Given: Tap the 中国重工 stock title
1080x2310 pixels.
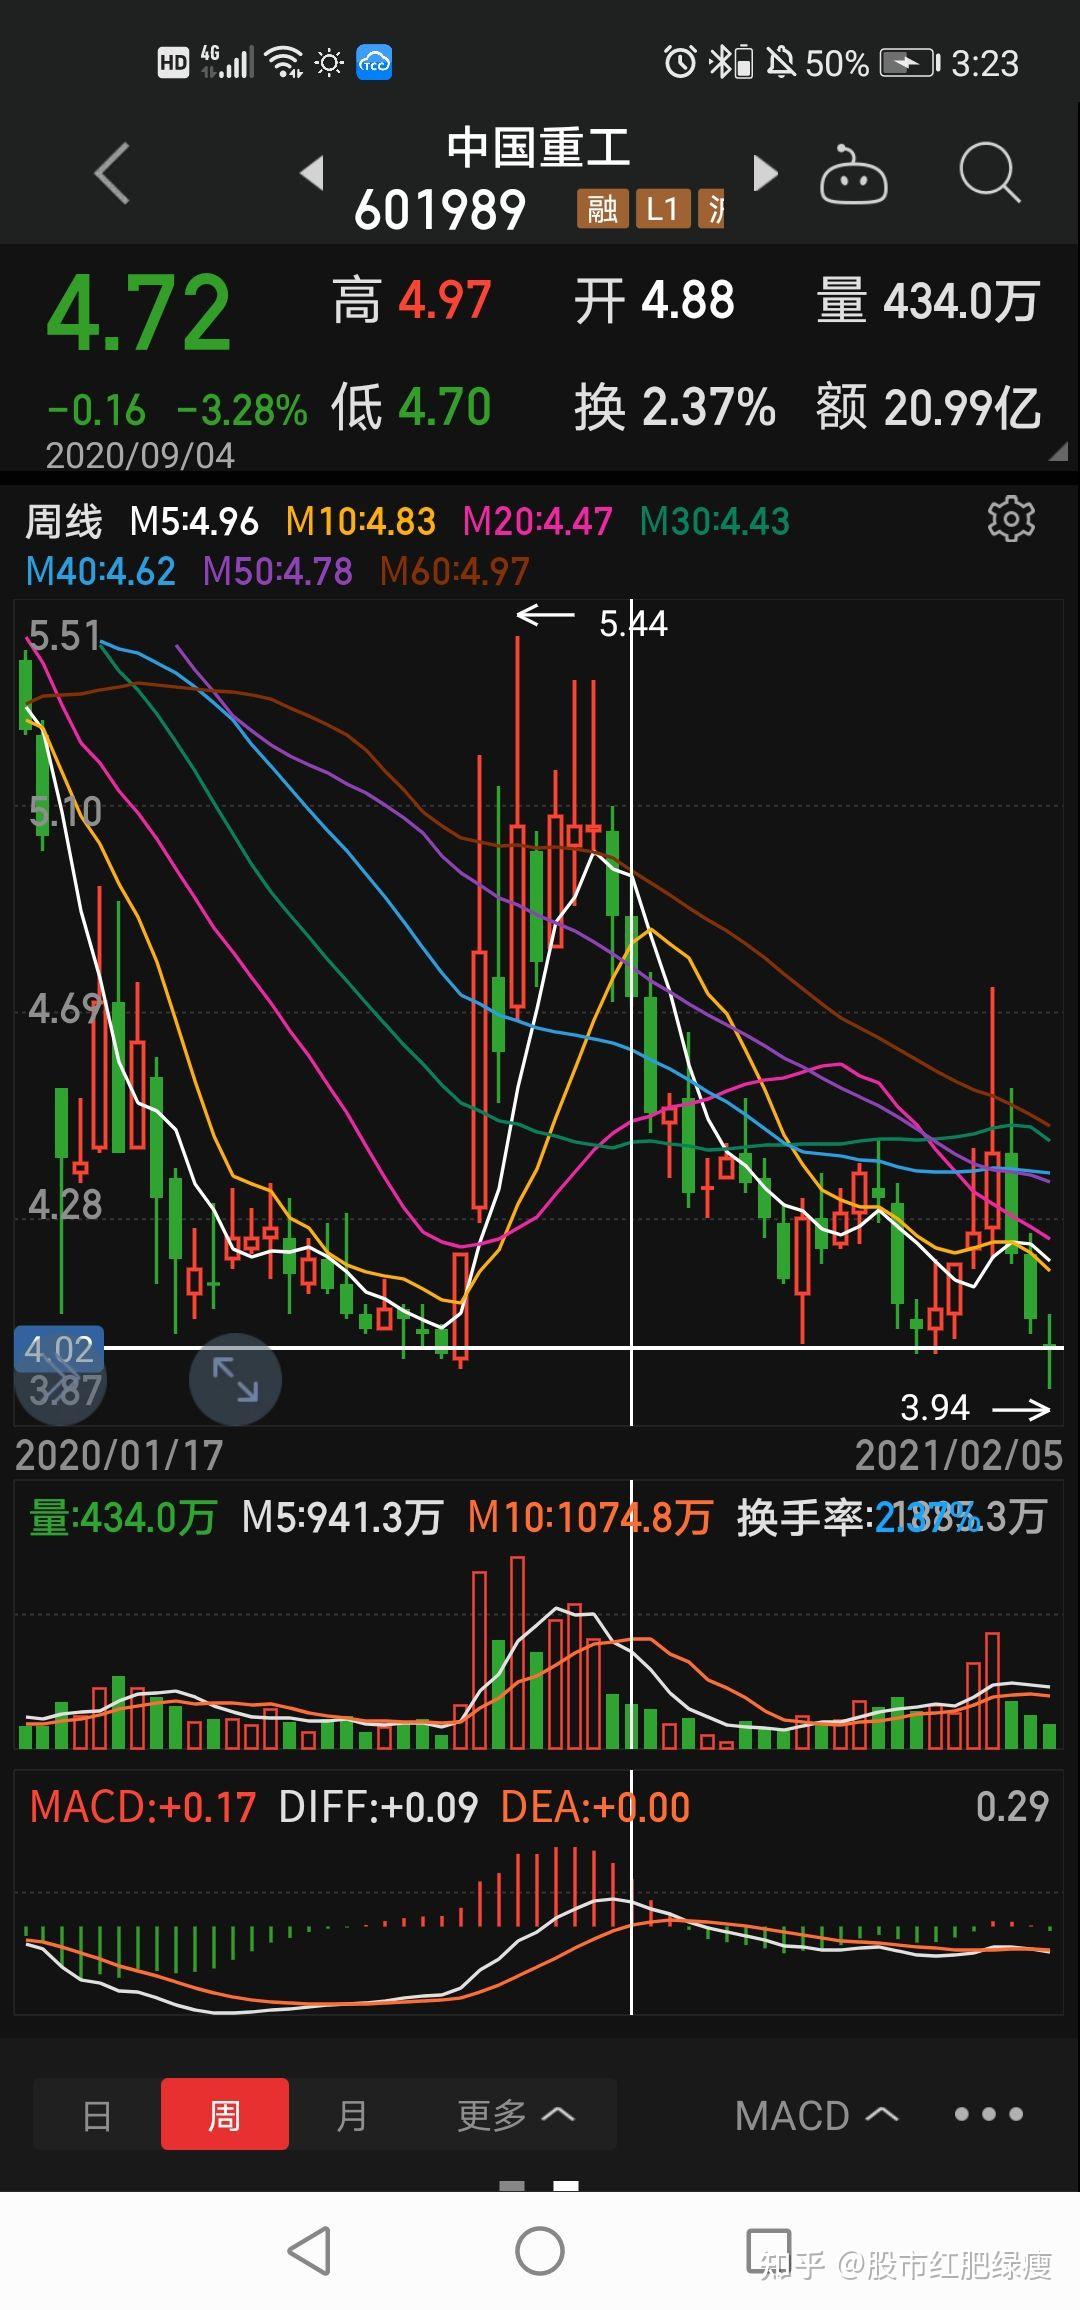Looking at the screenshot, I should (x=538, y=148).
